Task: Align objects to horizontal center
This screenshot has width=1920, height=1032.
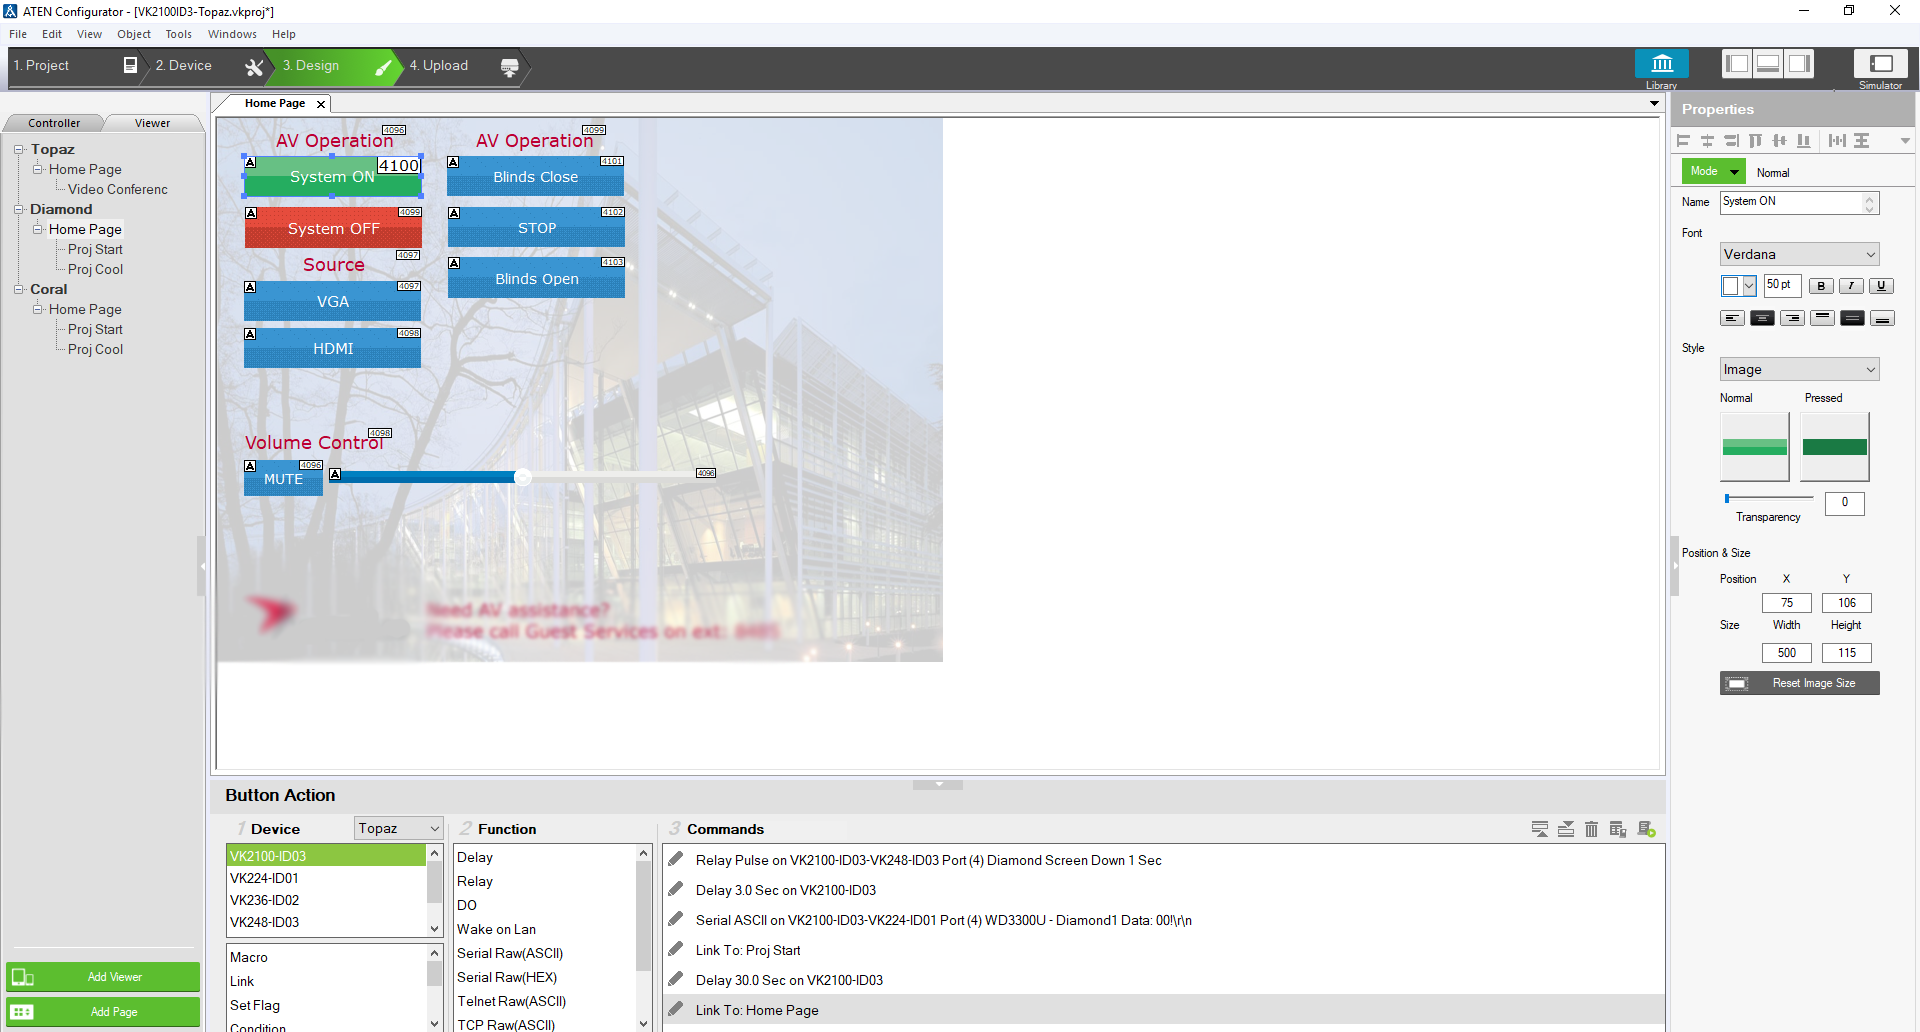Action: 1707,141
